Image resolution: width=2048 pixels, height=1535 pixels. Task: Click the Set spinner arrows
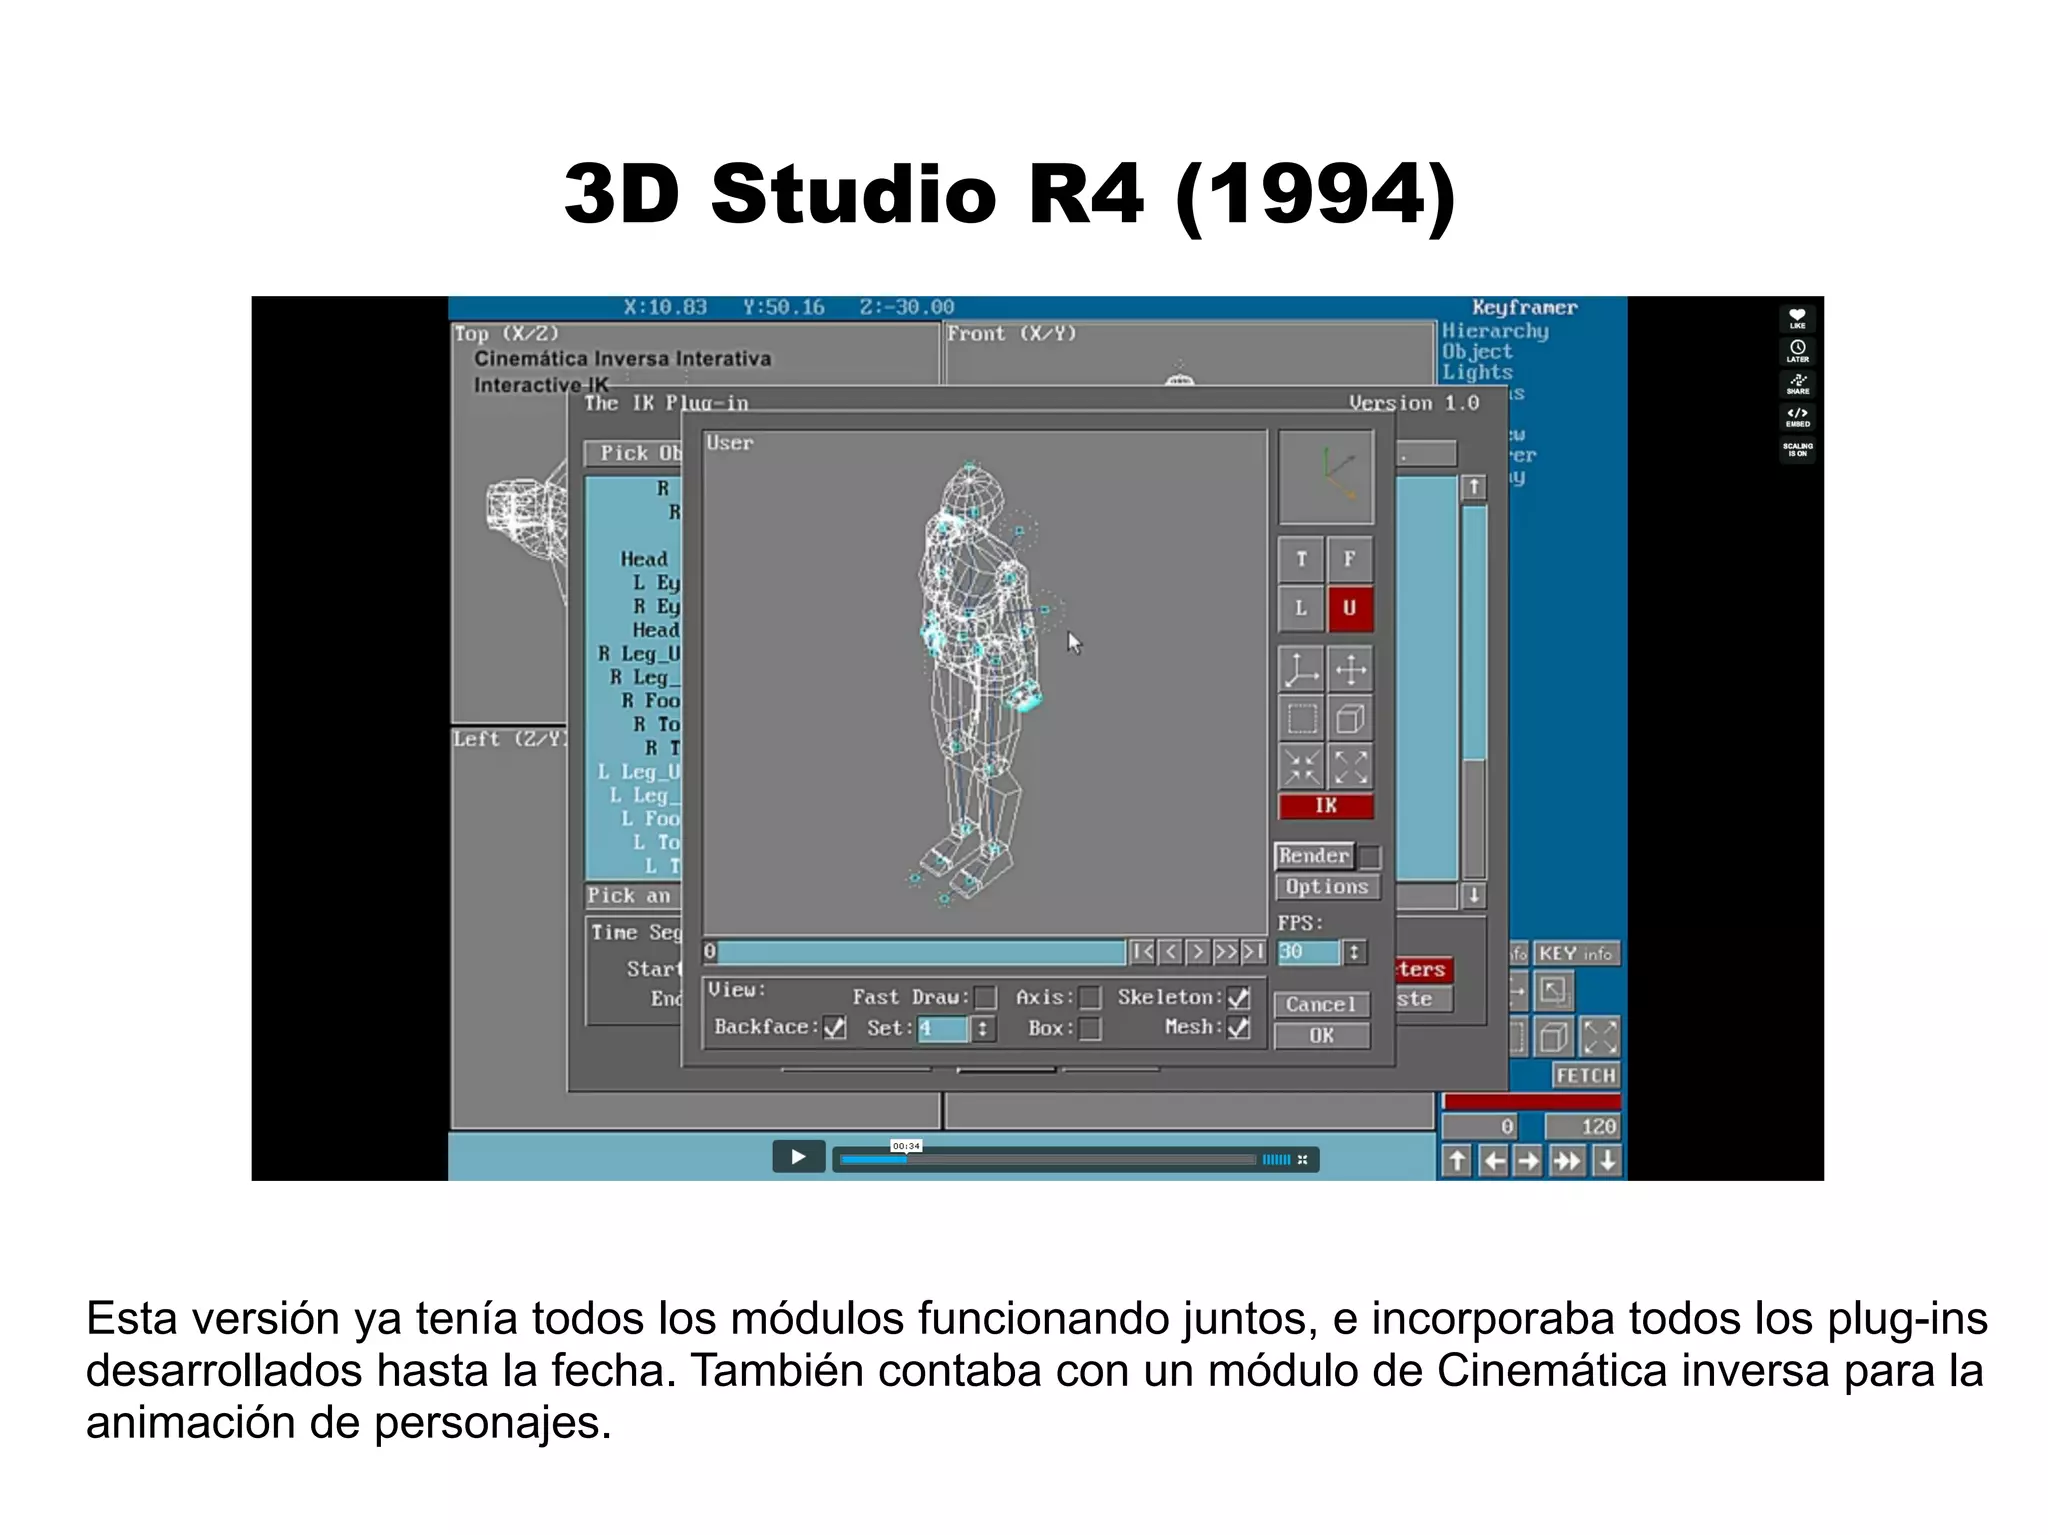(984, 1028)
